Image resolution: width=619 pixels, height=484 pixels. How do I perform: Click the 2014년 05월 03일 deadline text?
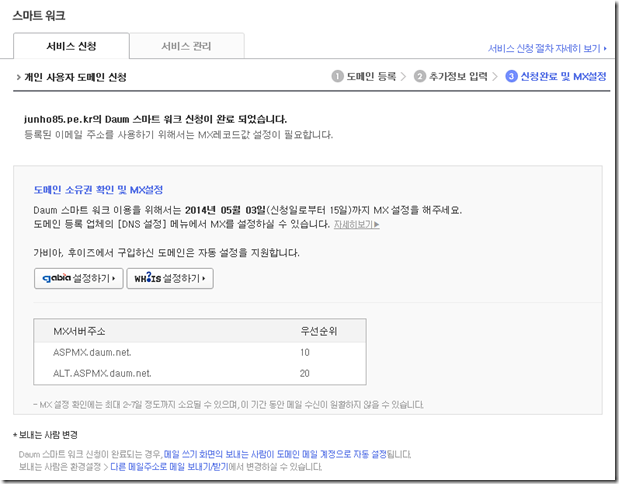[225, 210]
